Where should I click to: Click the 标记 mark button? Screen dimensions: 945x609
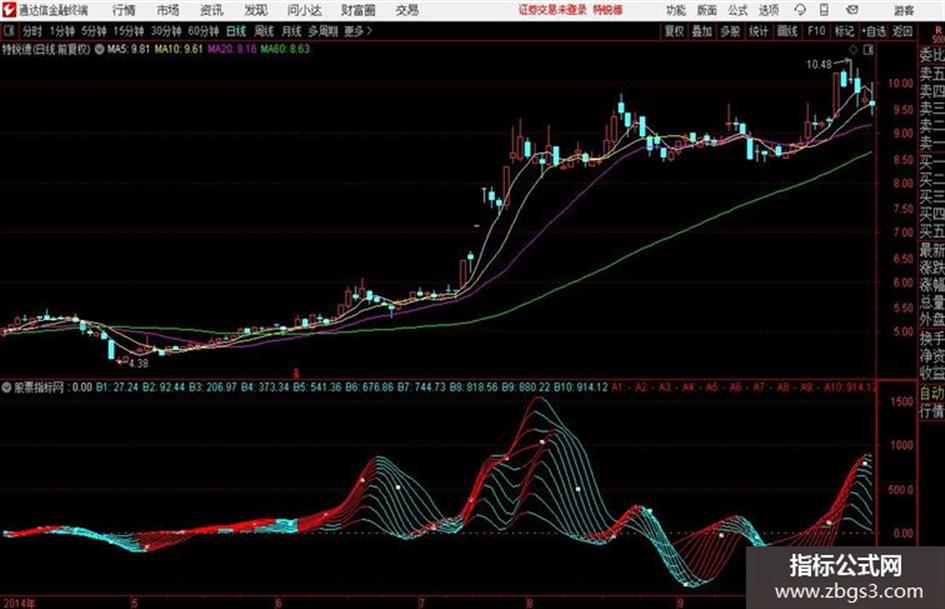pyautogui.click(x=844, y=31)
